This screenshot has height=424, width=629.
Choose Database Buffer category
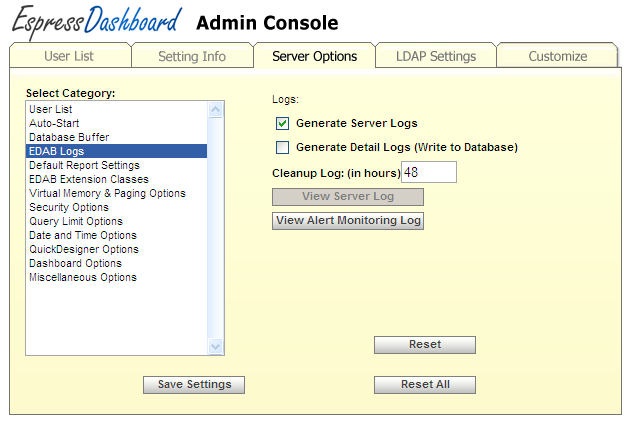point(69,137)
